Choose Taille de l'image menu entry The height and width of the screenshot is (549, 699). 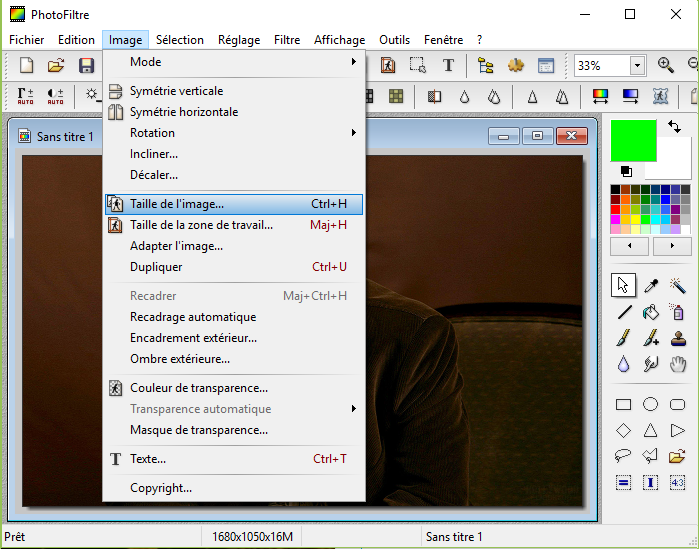pos(234,204)
